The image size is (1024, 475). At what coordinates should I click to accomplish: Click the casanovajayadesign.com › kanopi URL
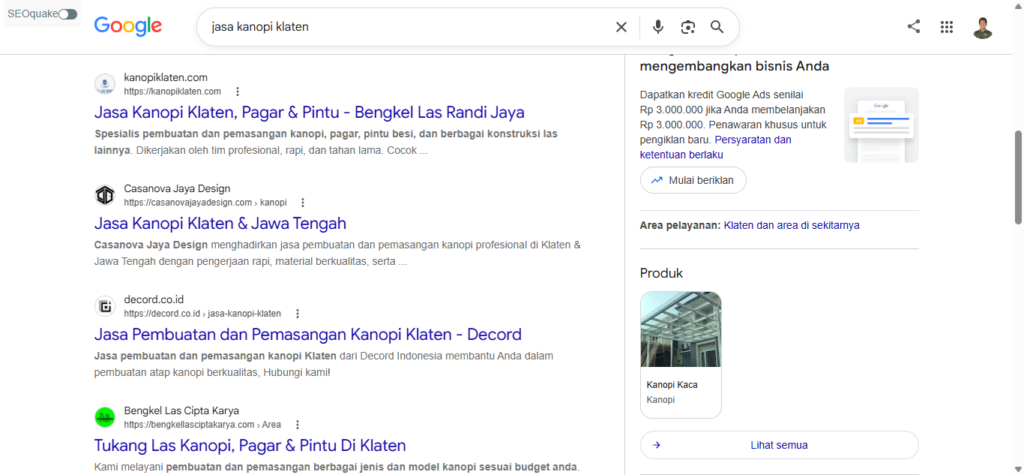pyautogui.click(x=205, y=203)
